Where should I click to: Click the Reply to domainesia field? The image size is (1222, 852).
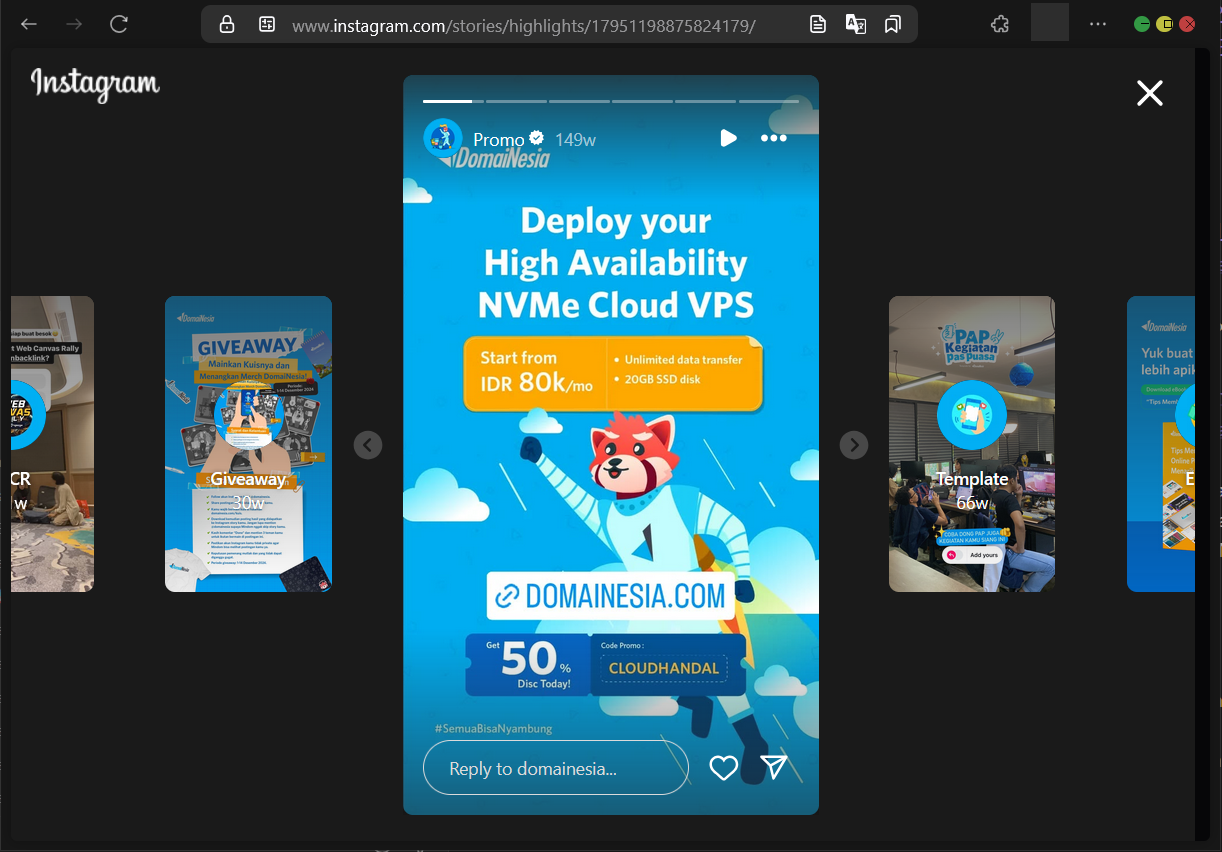556,768
